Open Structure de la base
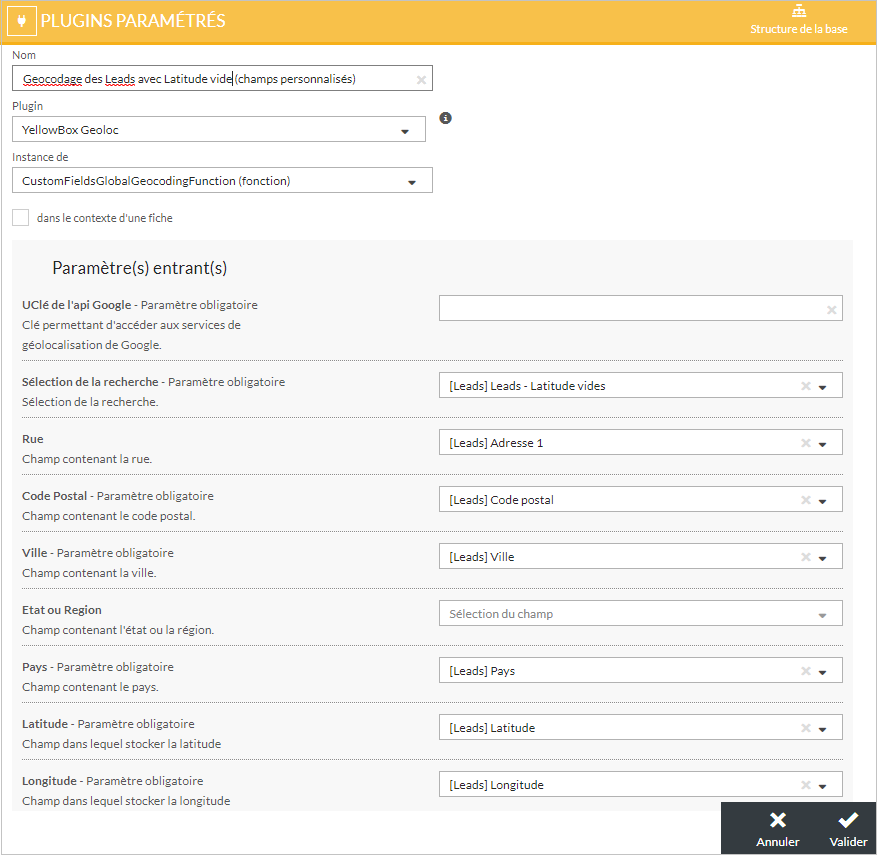The image size is (877, 855). pyautogui.click(x=798, y=20)
